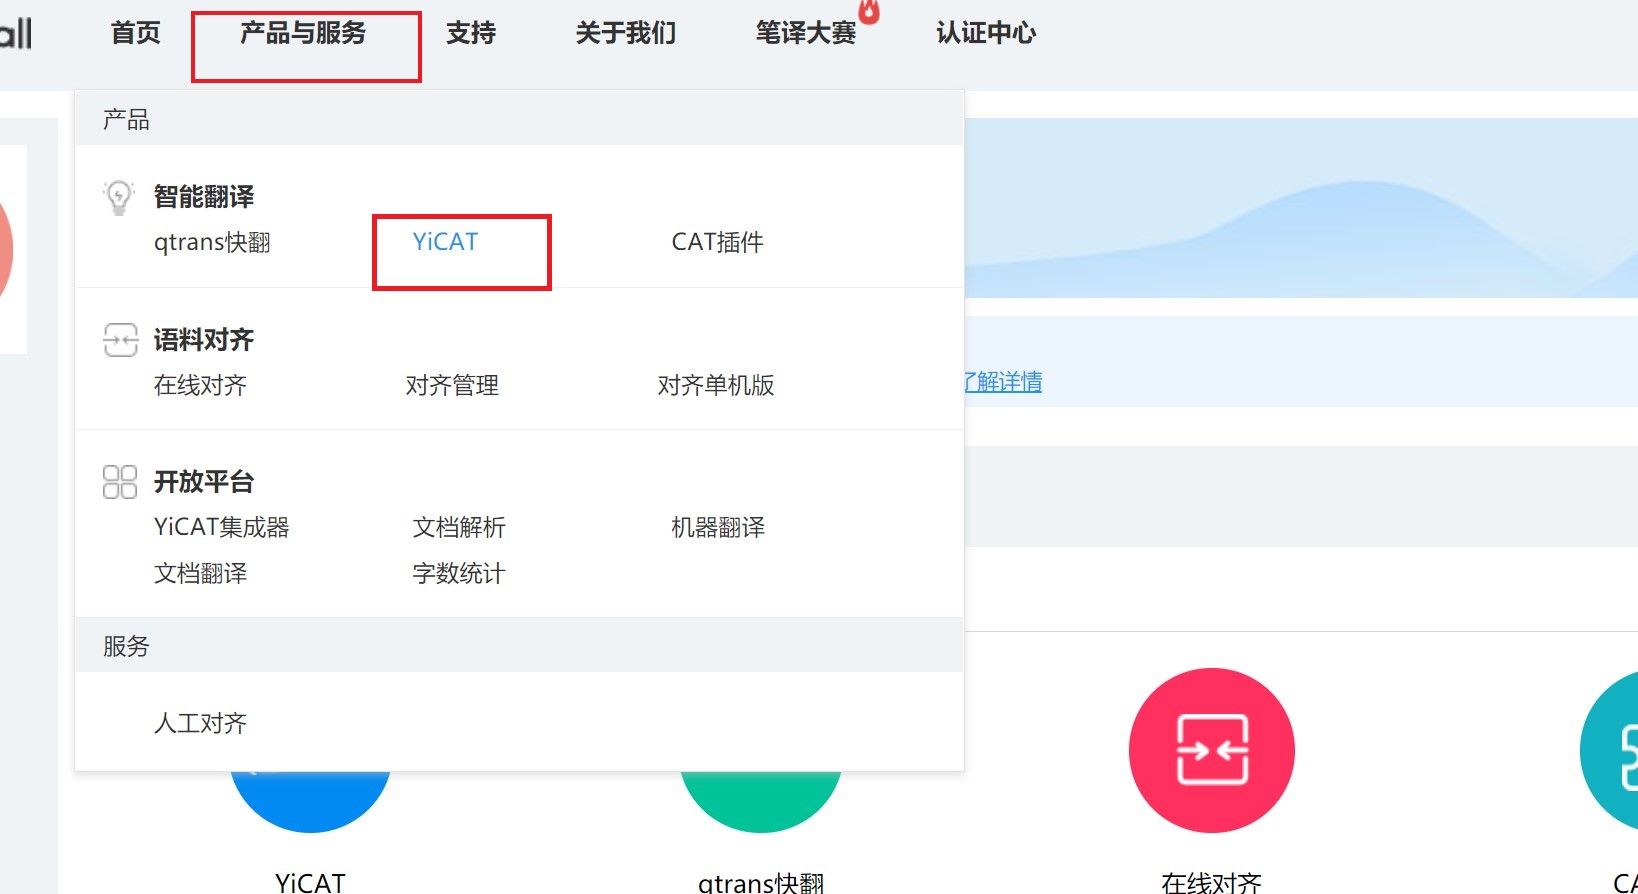Select qtrans快翻 in the dropdown
This screenshot has height=894, width=1638.
pos(212,242)
